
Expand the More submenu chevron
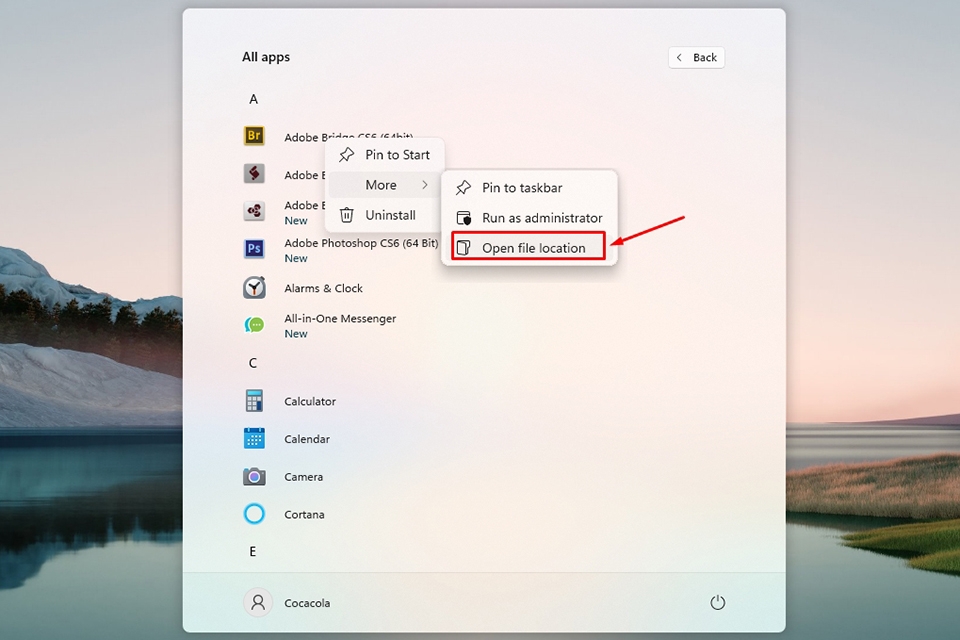[427, 185]
